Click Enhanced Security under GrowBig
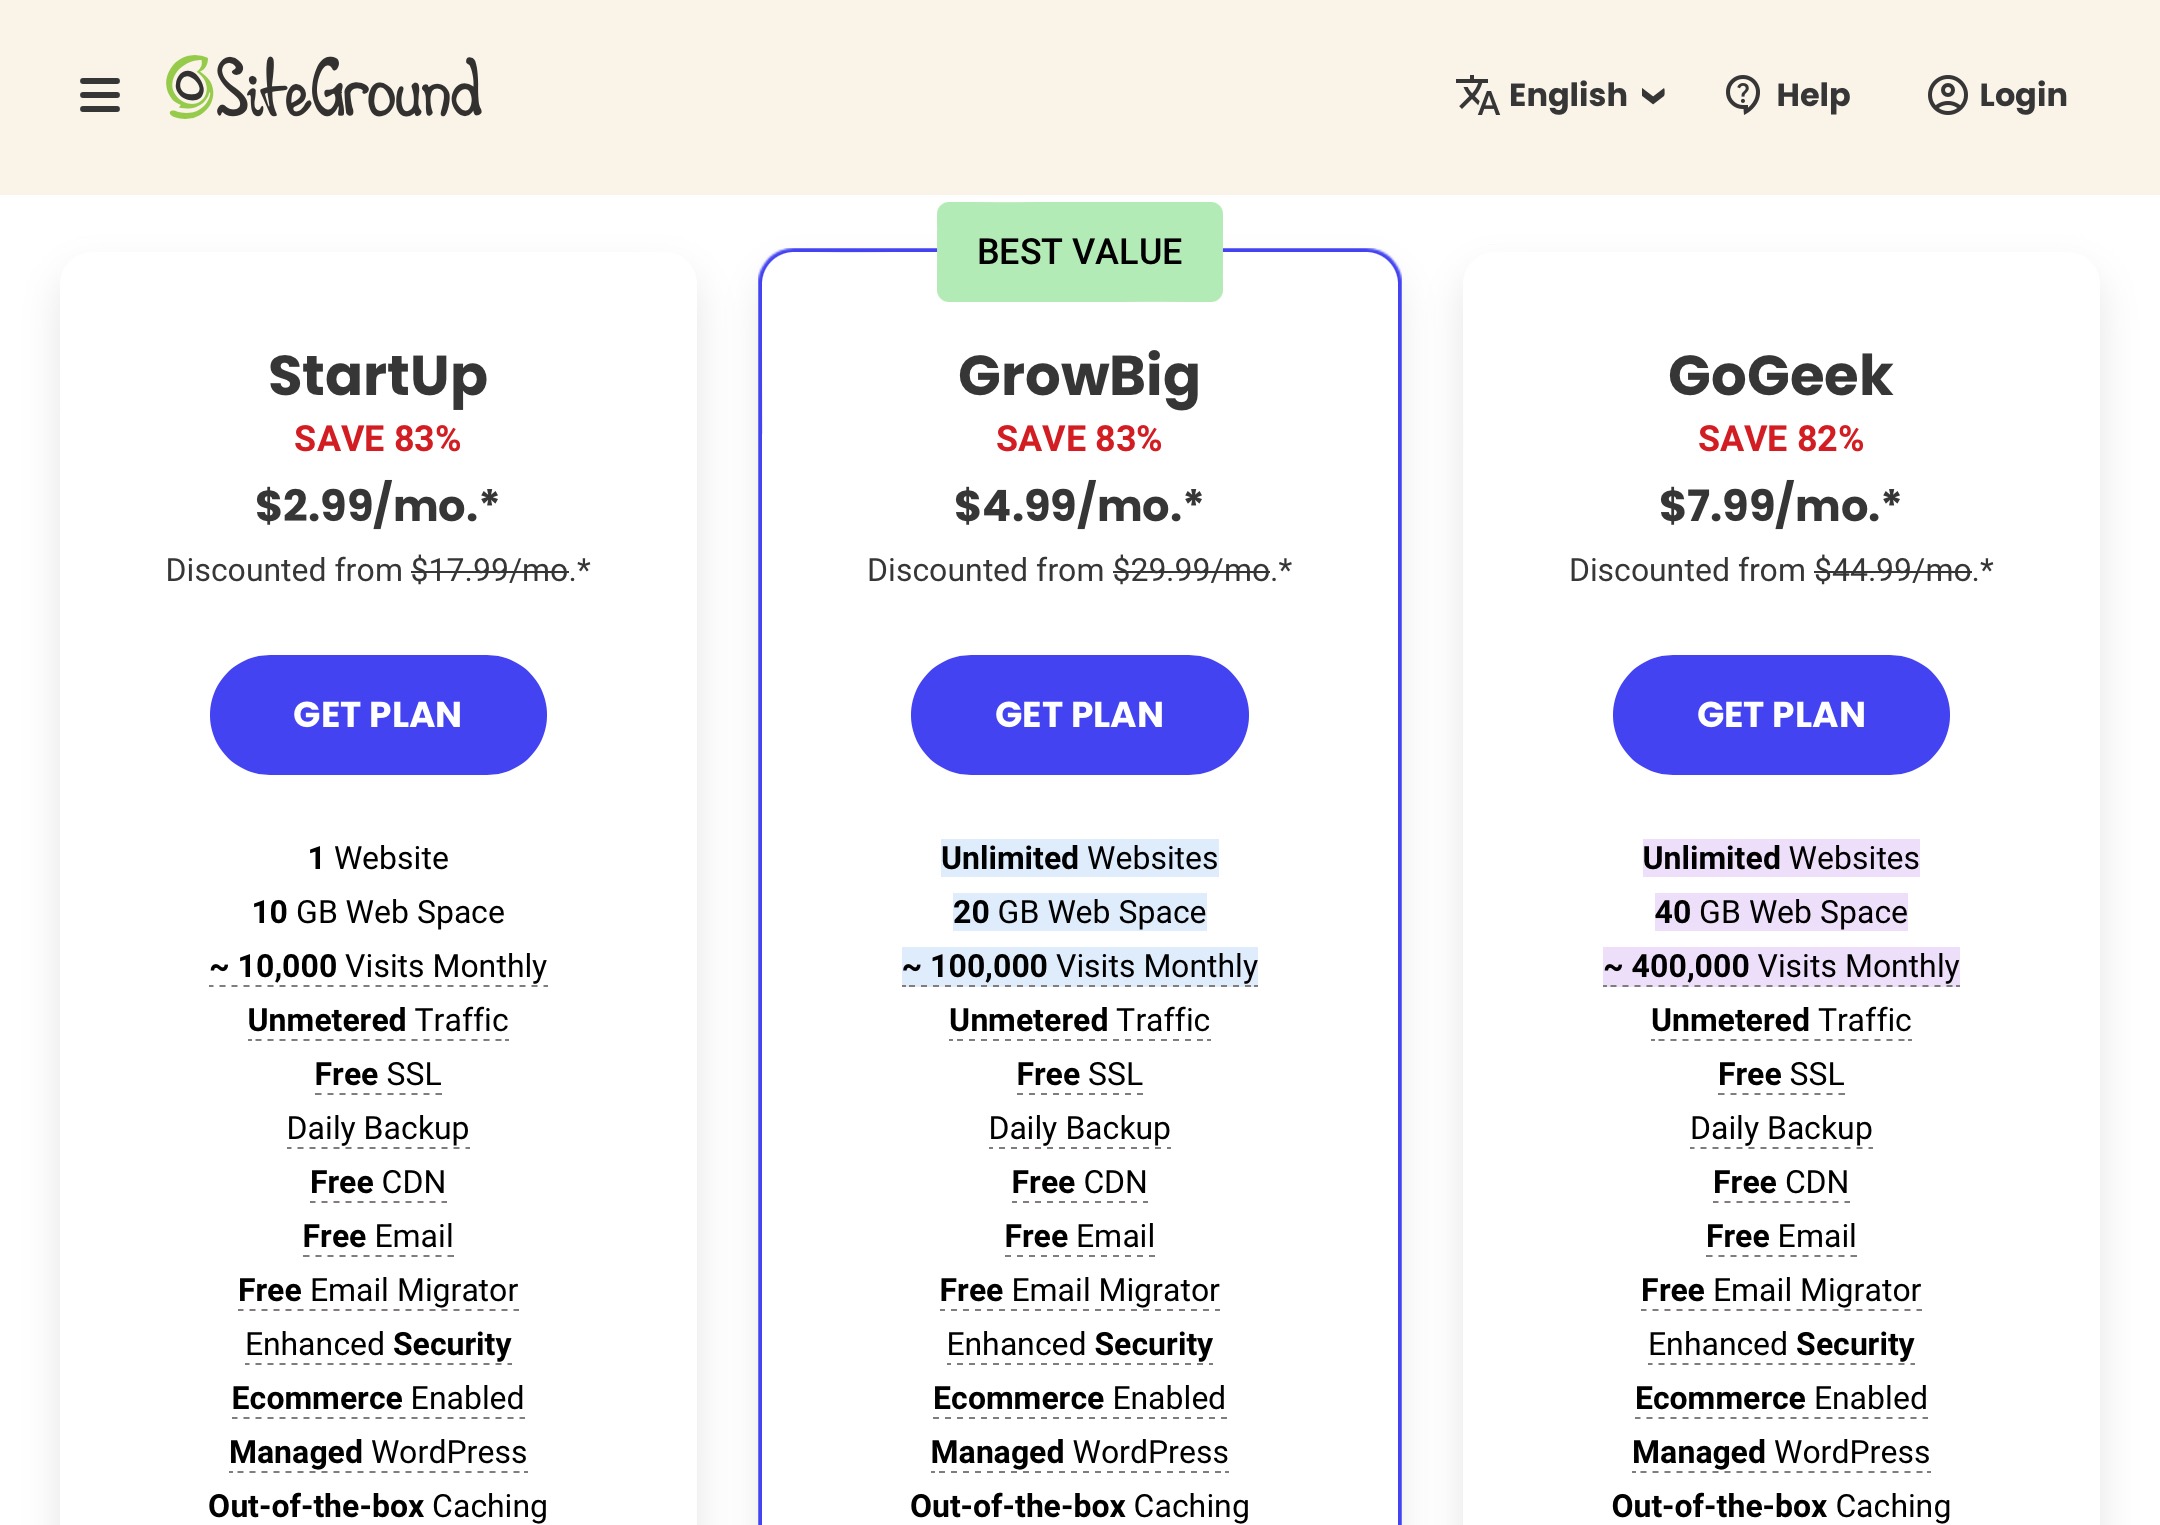Screen dimensions: 2160x1525 pyautogui.click(x=1080, y=1344)
